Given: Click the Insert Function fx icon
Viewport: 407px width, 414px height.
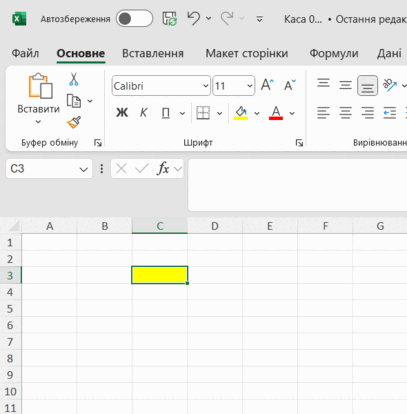Looking at the screenshot, I should [x=163, y=169].
